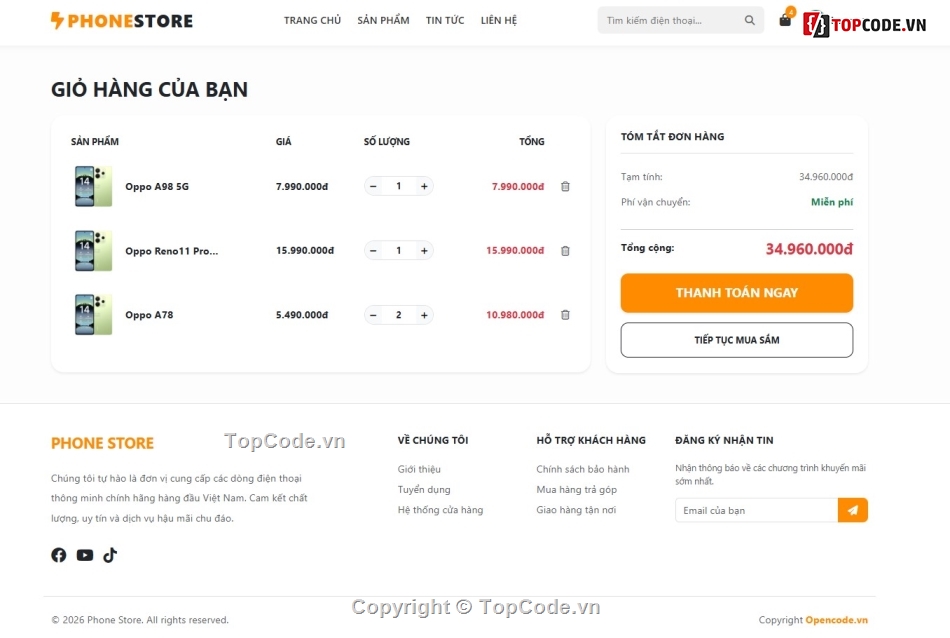Submit newsletter via paper plane icon
The image size is (950, 638).
click(852, 510)
